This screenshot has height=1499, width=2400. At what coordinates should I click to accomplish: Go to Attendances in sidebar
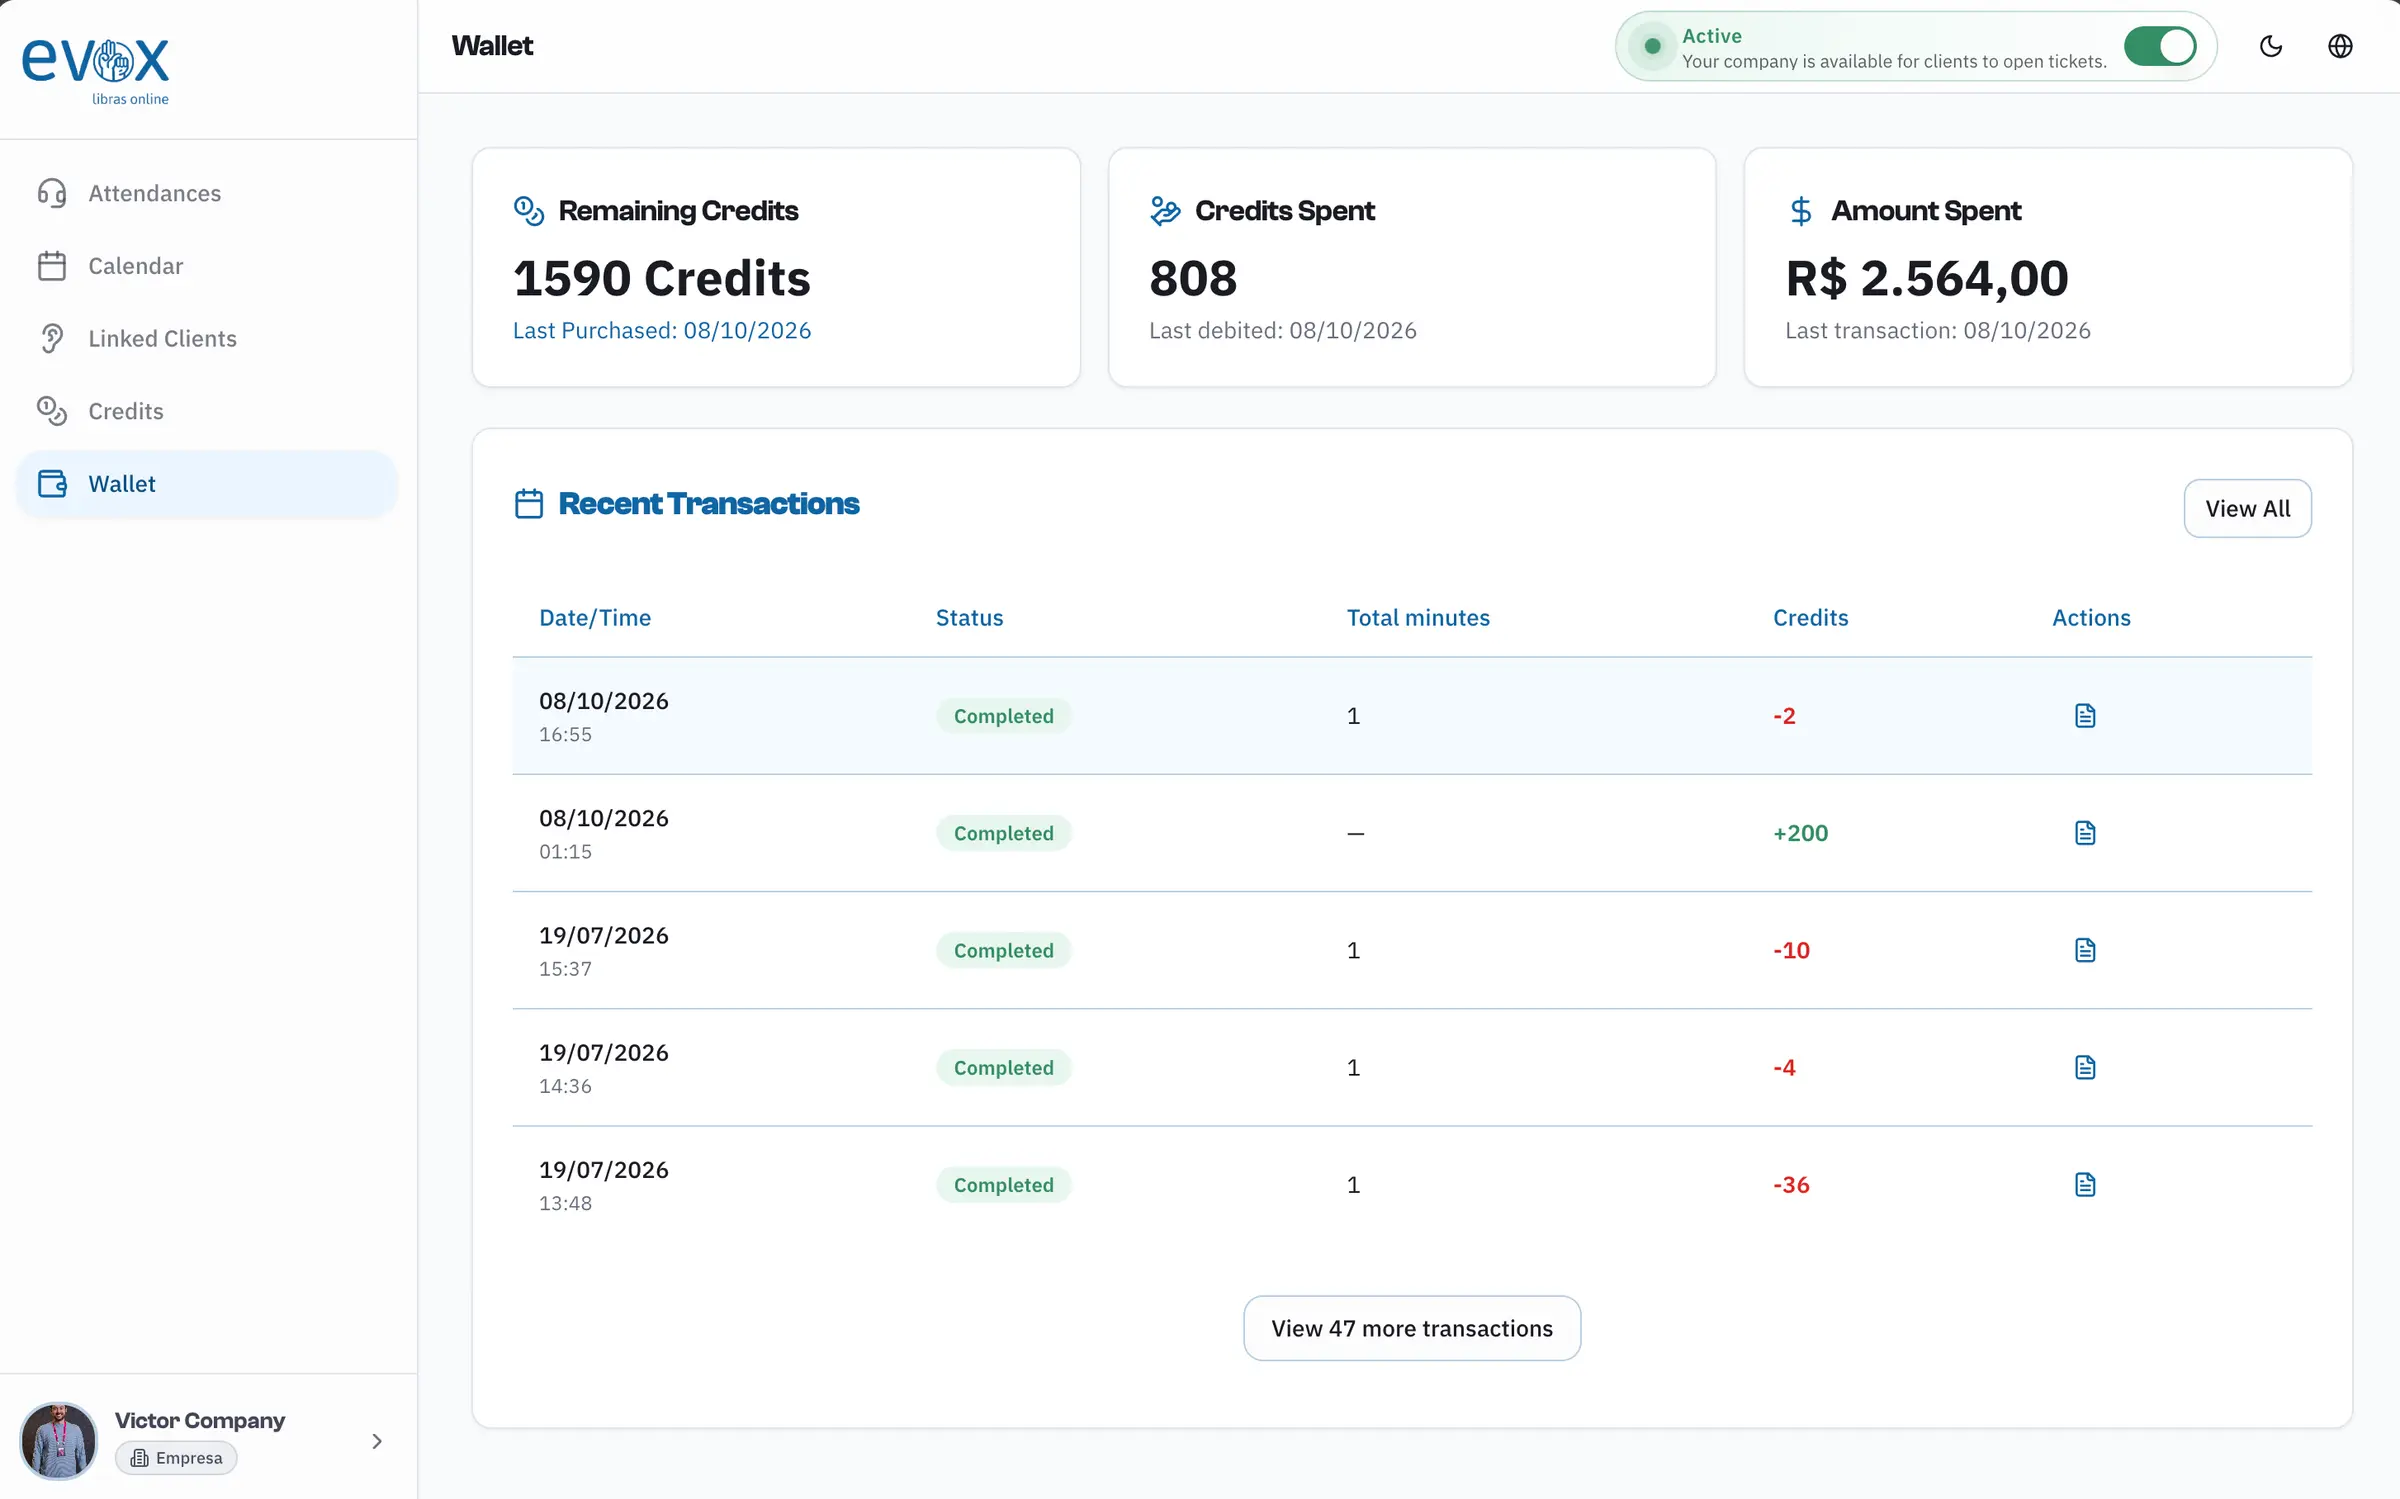coord(207,193)
